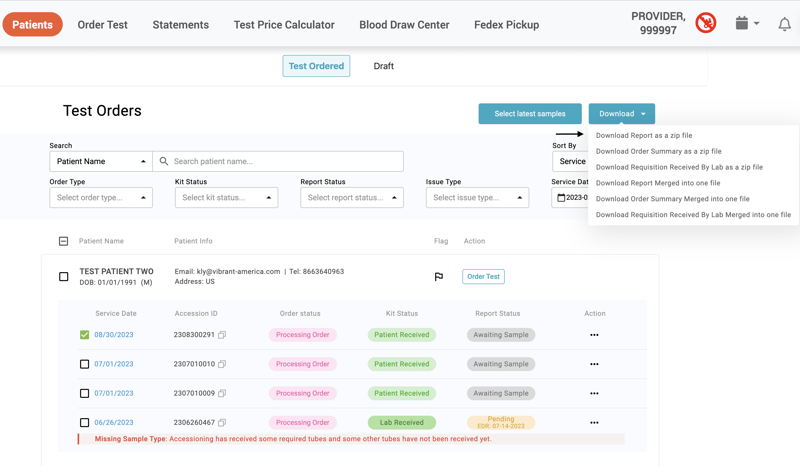The height and width of the screenshot is (466, 800).
Task: Check the 2307010010 order checkbox
Action: click(x=85, y=364)
